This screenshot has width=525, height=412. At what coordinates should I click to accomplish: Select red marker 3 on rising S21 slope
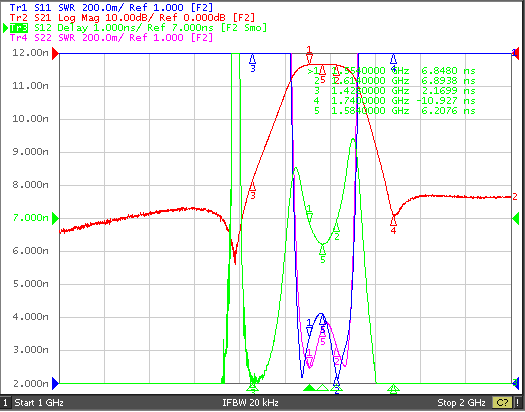click(253, 190)
